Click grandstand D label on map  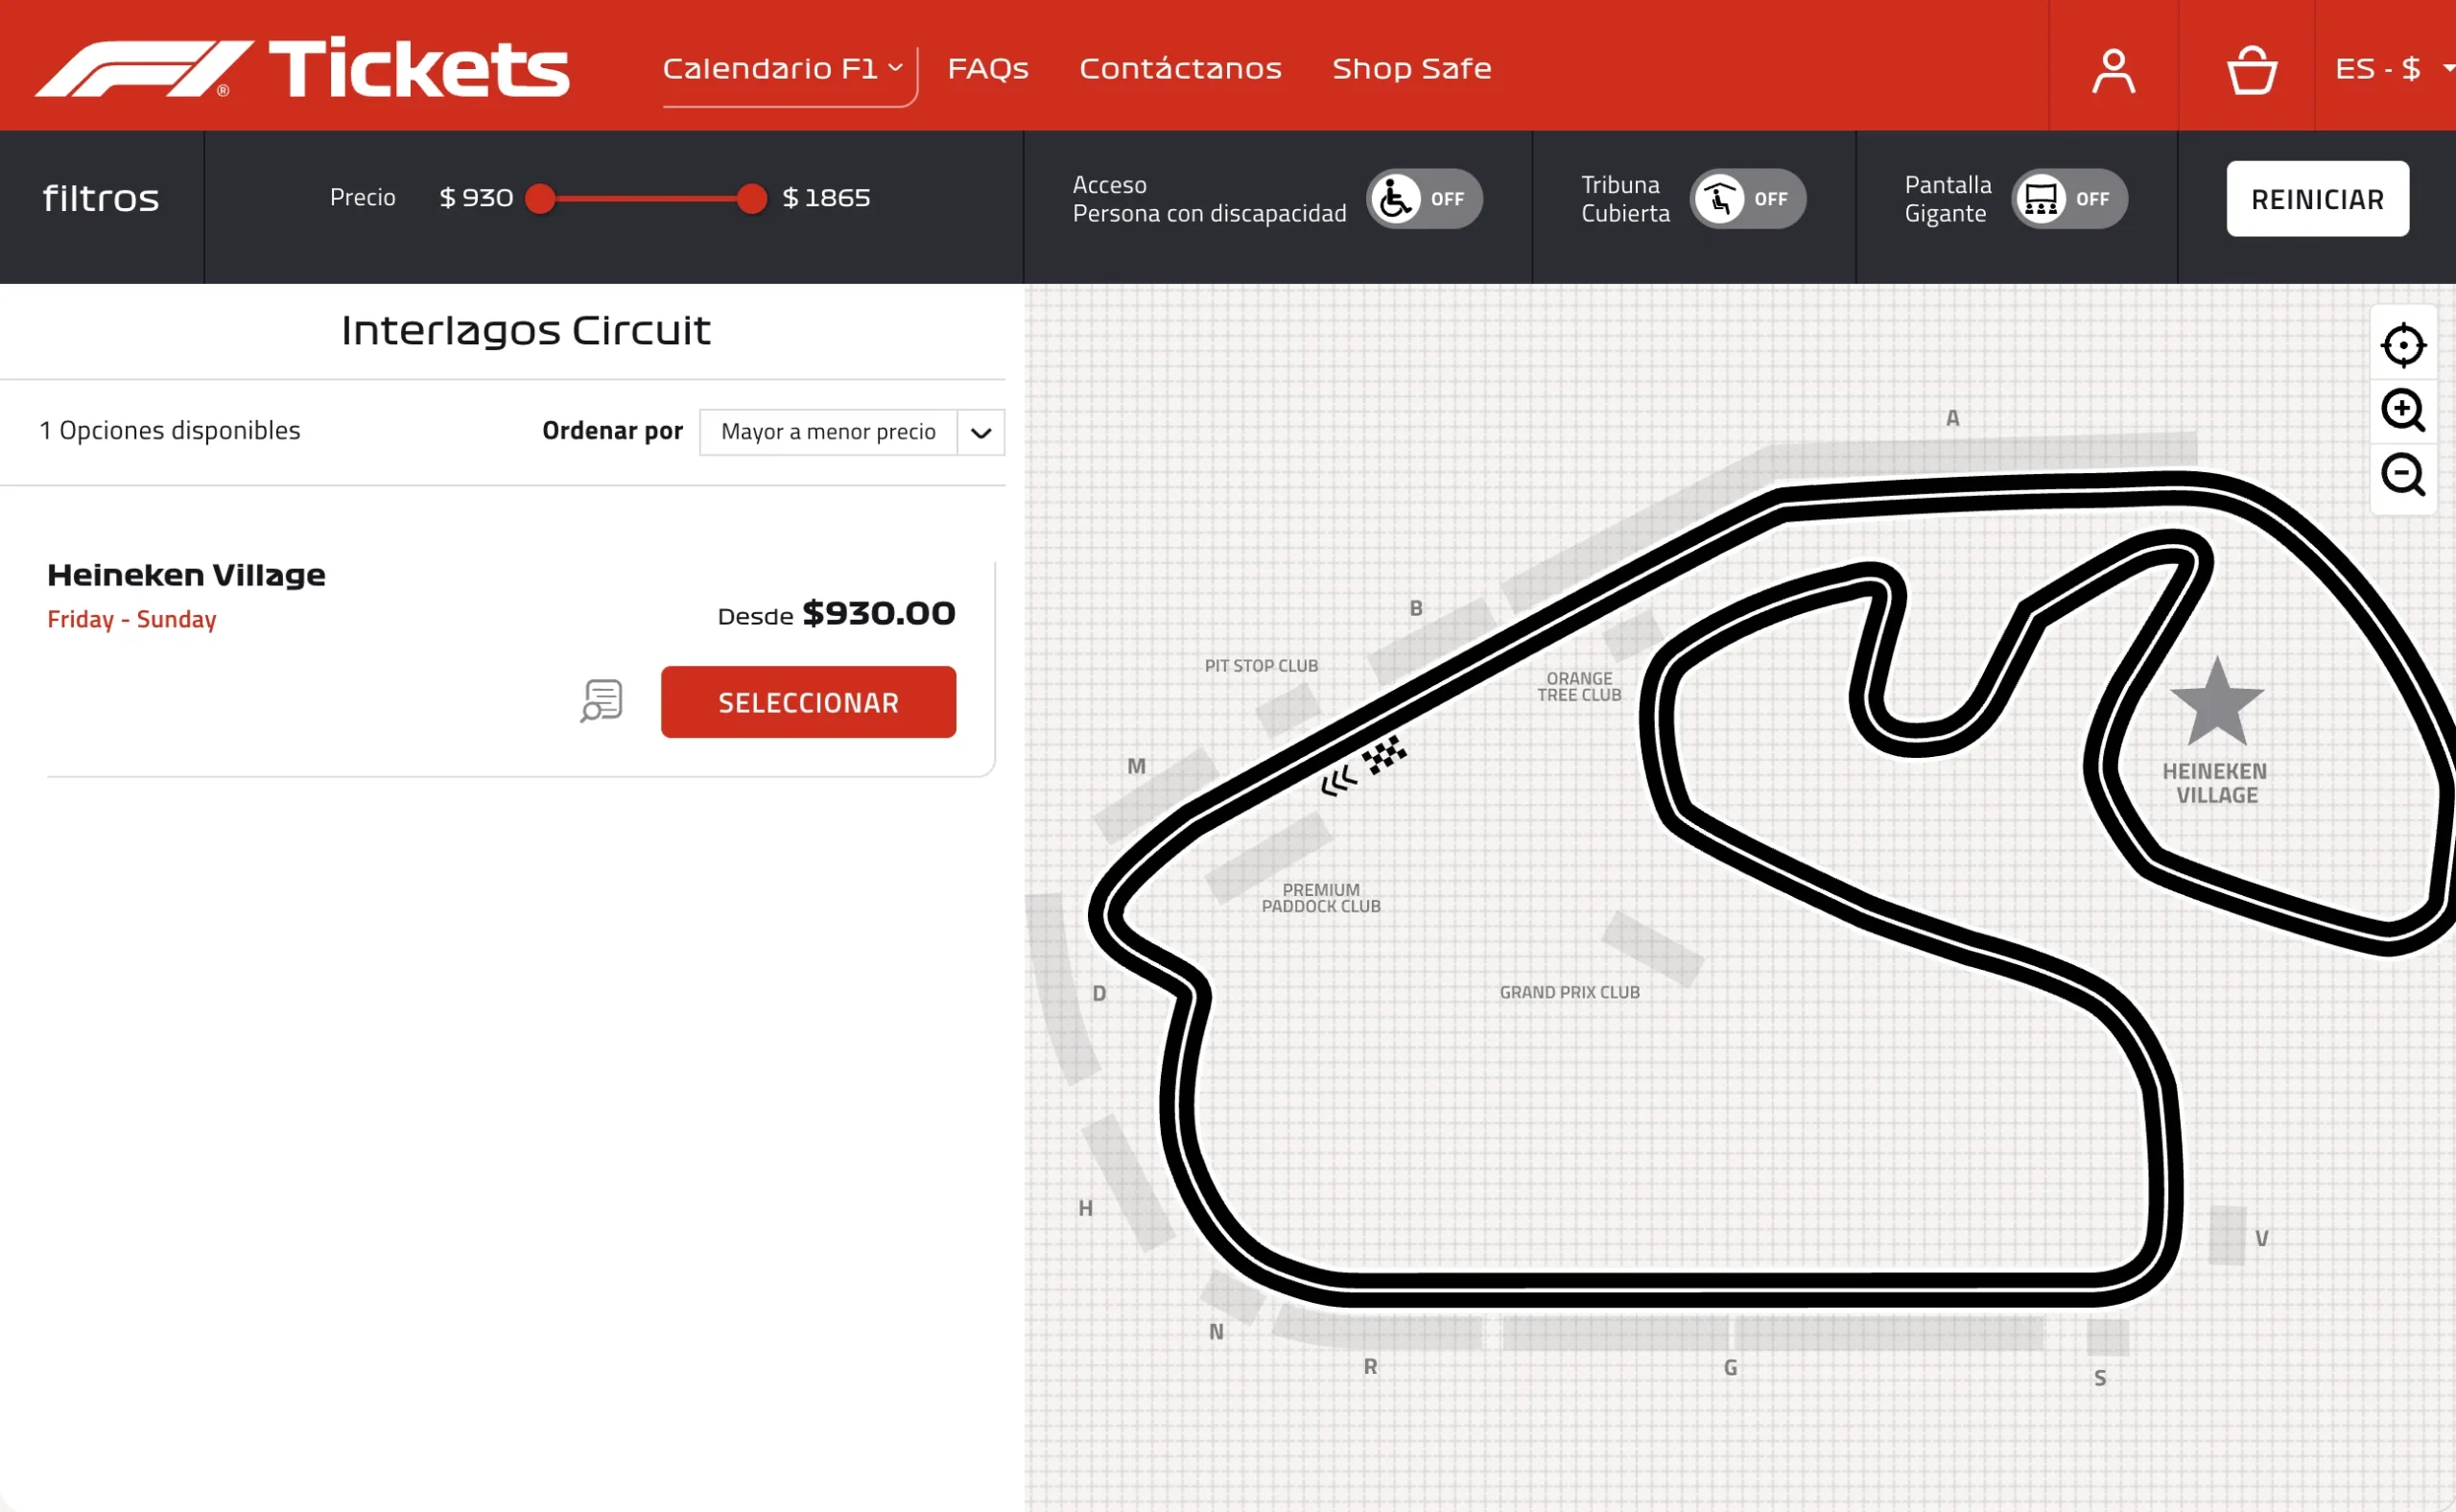(x=1099, y=994)
